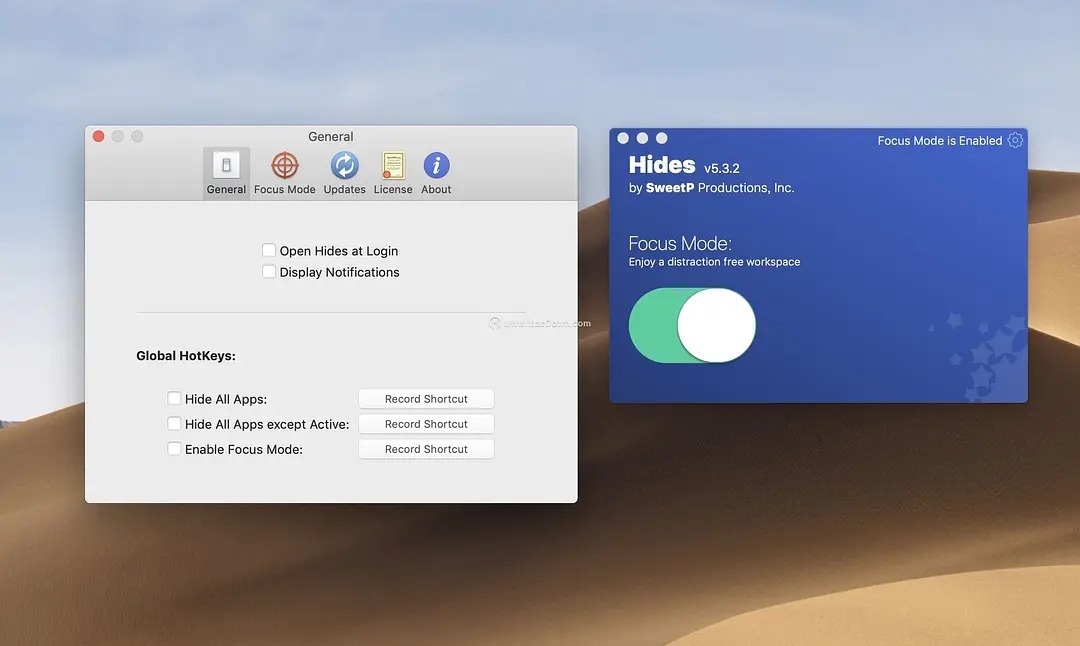Tick the Display Notifications checkbox
The image size is (1080, 646).
click(269, 271)
